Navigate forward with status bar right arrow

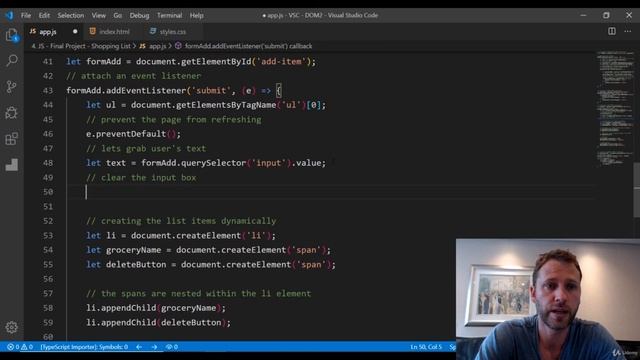pyautogui.click(x=154, y=347)
